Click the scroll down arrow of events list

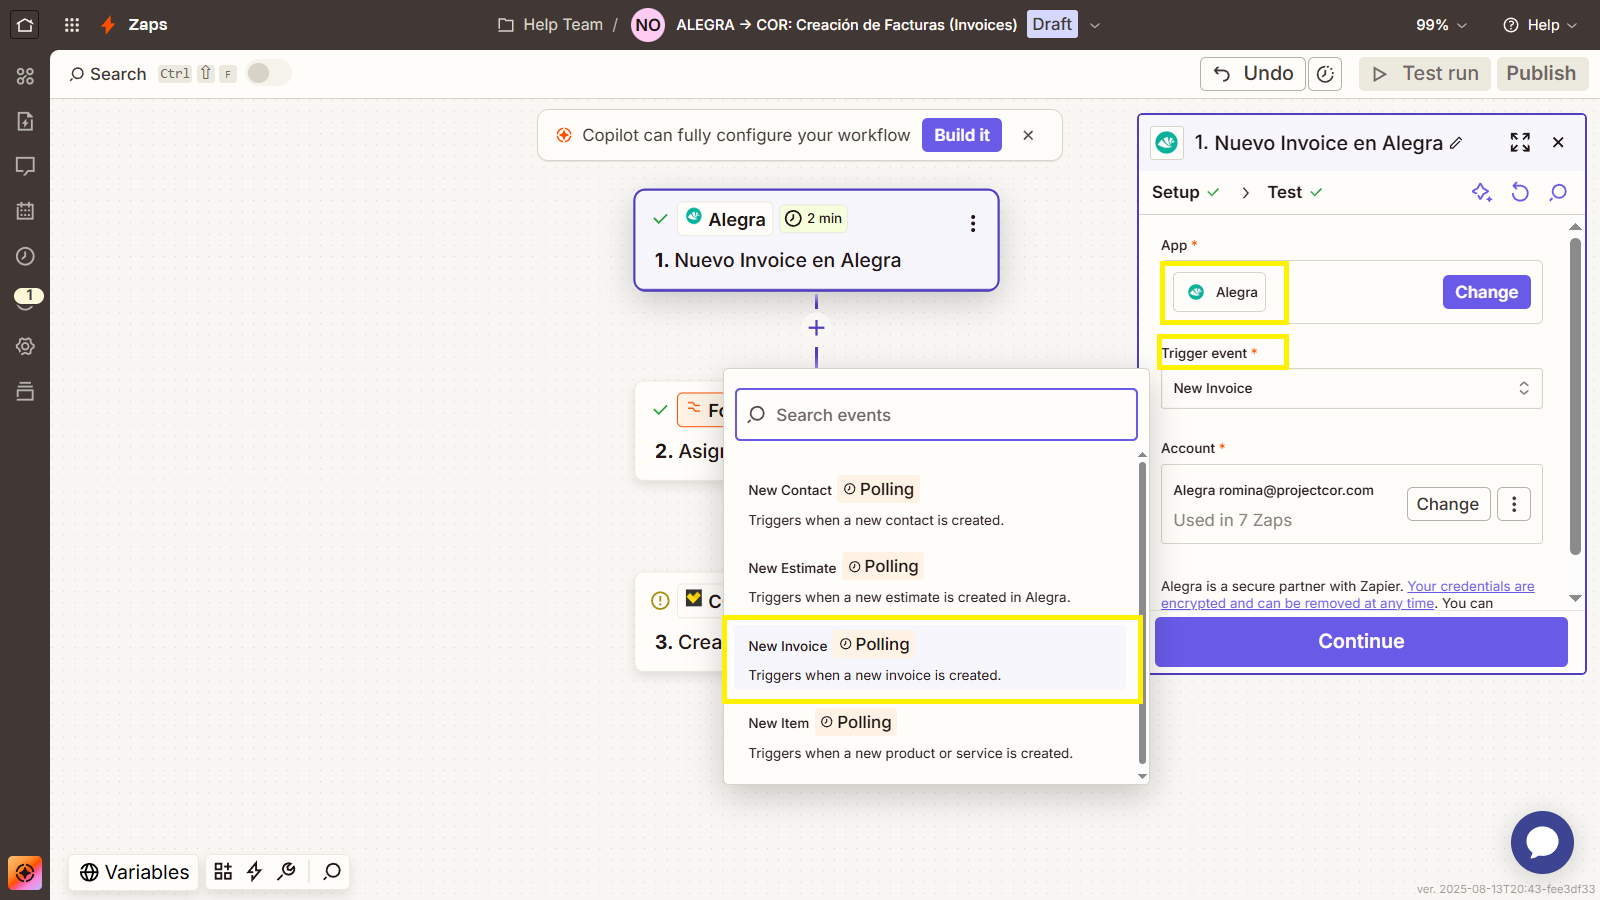pyautogui.click(x=1142, y=776)
